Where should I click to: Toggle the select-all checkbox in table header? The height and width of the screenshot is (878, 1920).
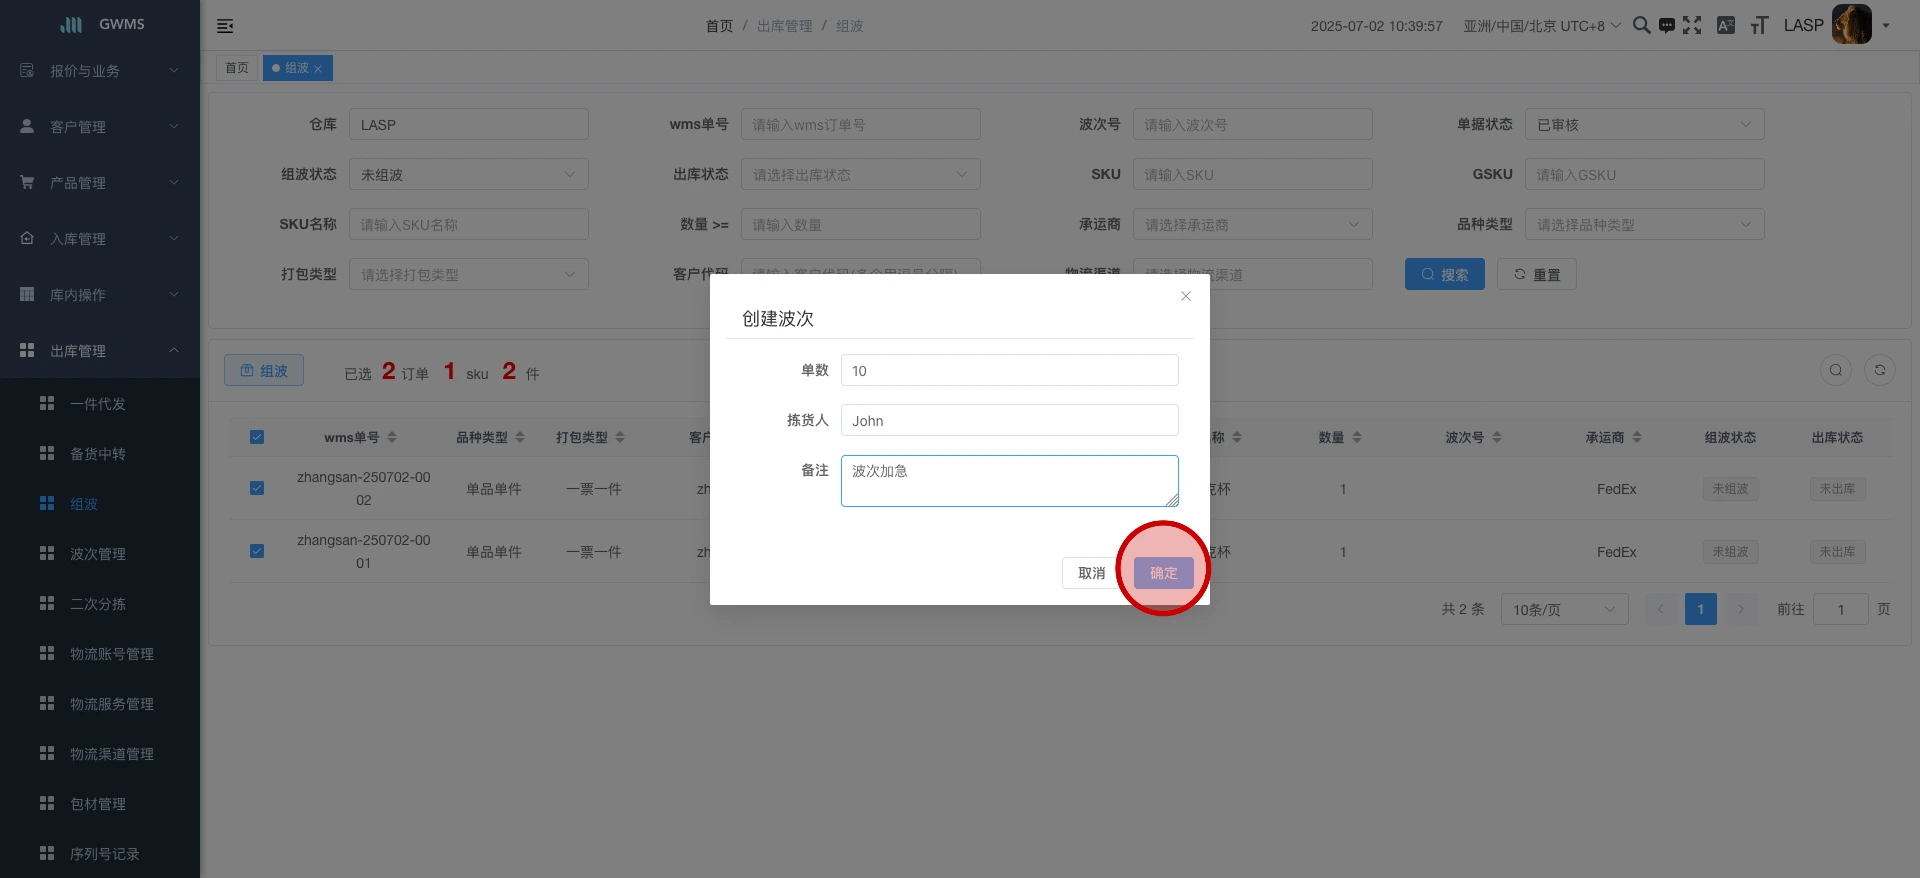pyautogui.click(x=257, y=437)
